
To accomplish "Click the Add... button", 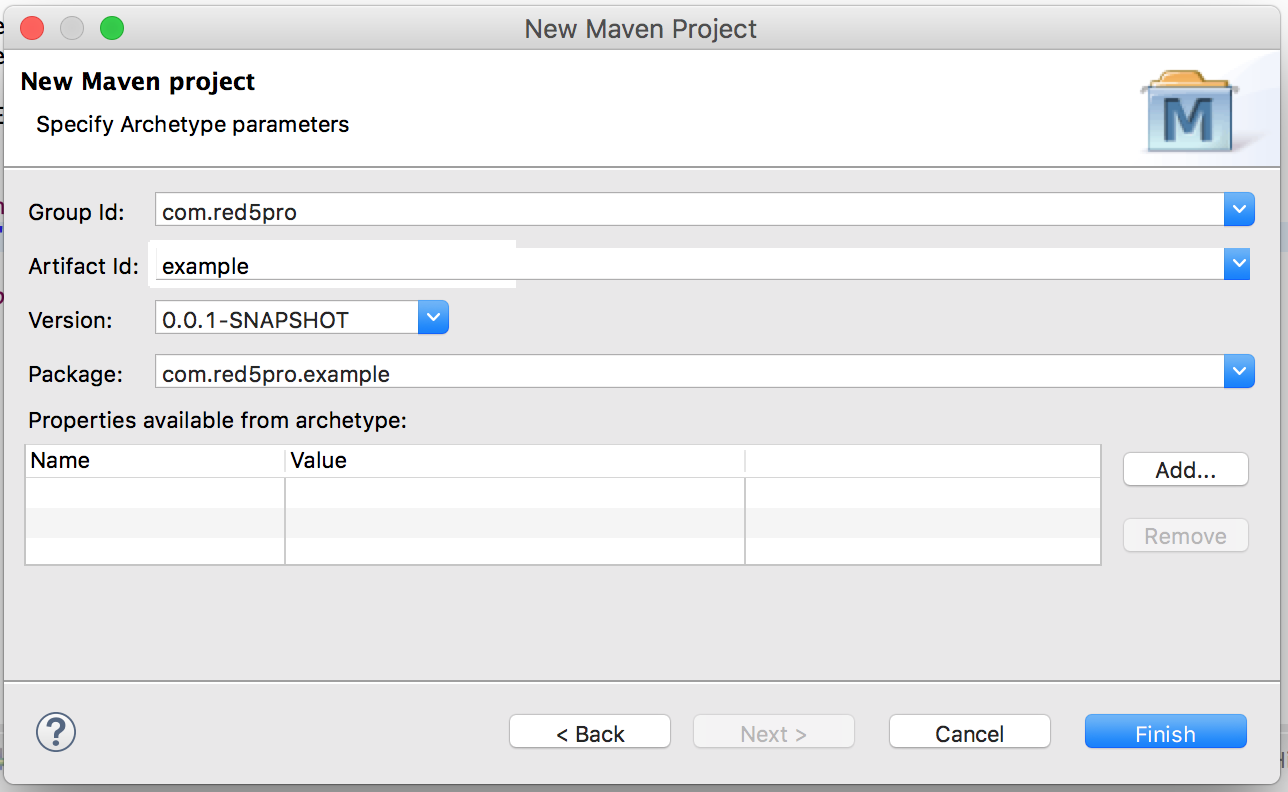I will coord(1186,470).
